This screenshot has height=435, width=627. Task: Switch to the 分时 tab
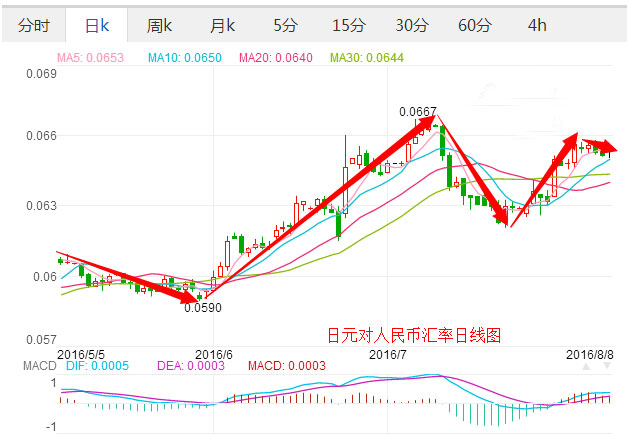point(34,26)
